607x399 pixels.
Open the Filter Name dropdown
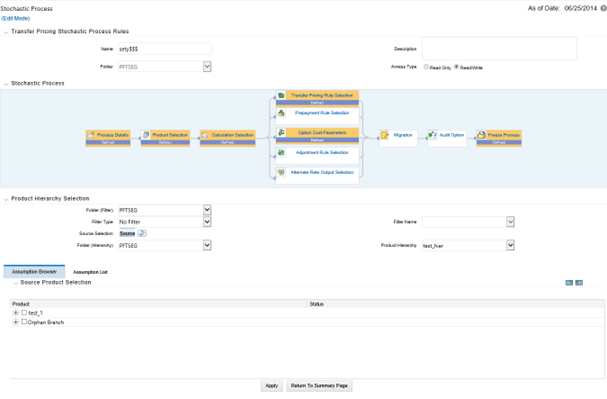click(510, 222)
